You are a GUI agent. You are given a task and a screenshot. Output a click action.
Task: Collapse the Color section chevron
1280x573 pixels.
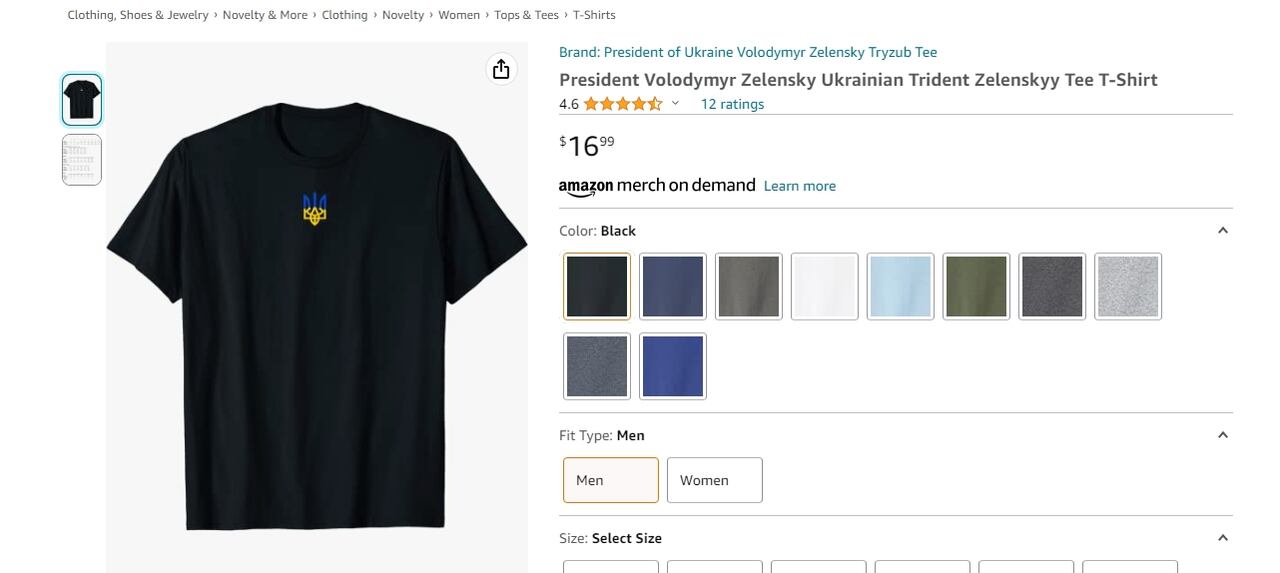pos(1222,231)
